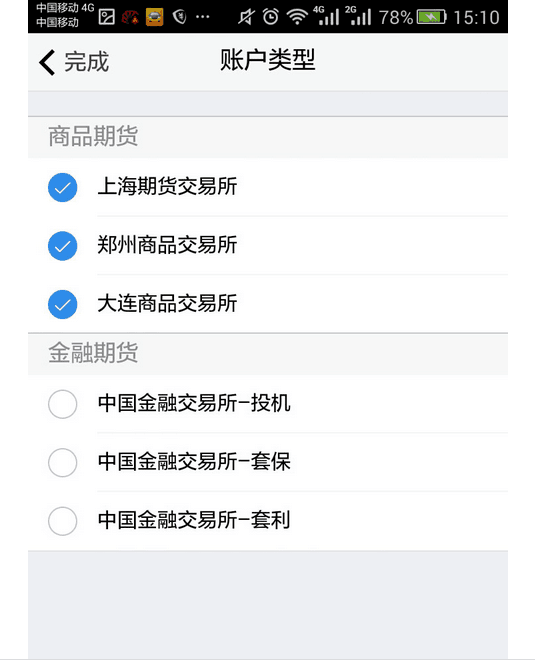The width and height of the screenshot is (535, 660).
Task: Tap the alarm clock status icon
Action: [271, 17]
